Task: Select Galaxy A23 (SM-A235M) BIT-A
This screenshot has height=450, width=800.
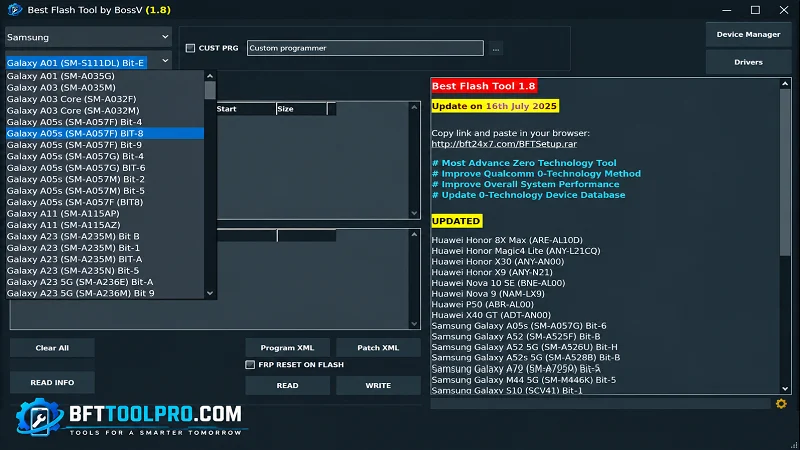Action: tap(105, 259)
